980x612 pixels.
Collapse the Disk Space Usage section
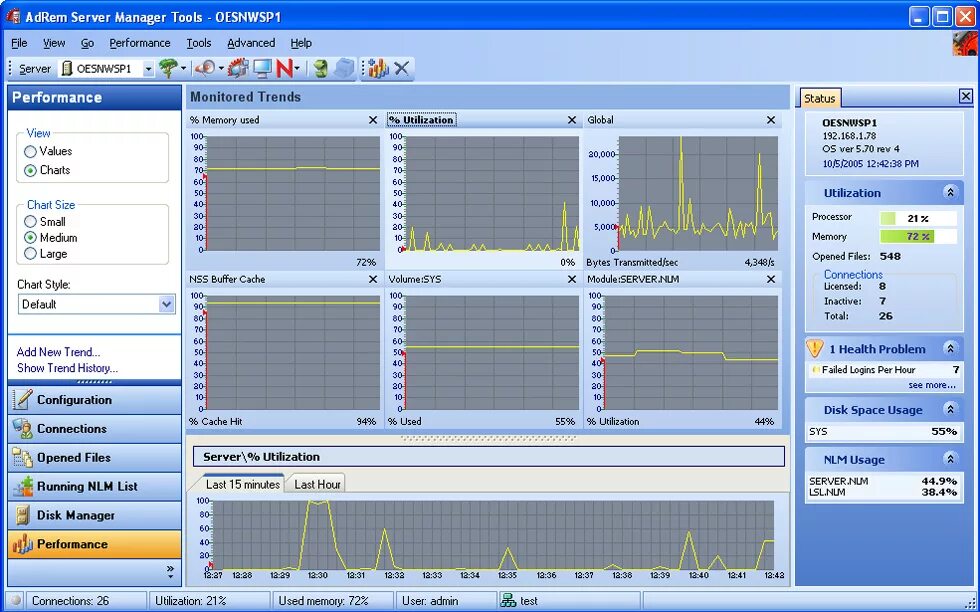[950, 409]
